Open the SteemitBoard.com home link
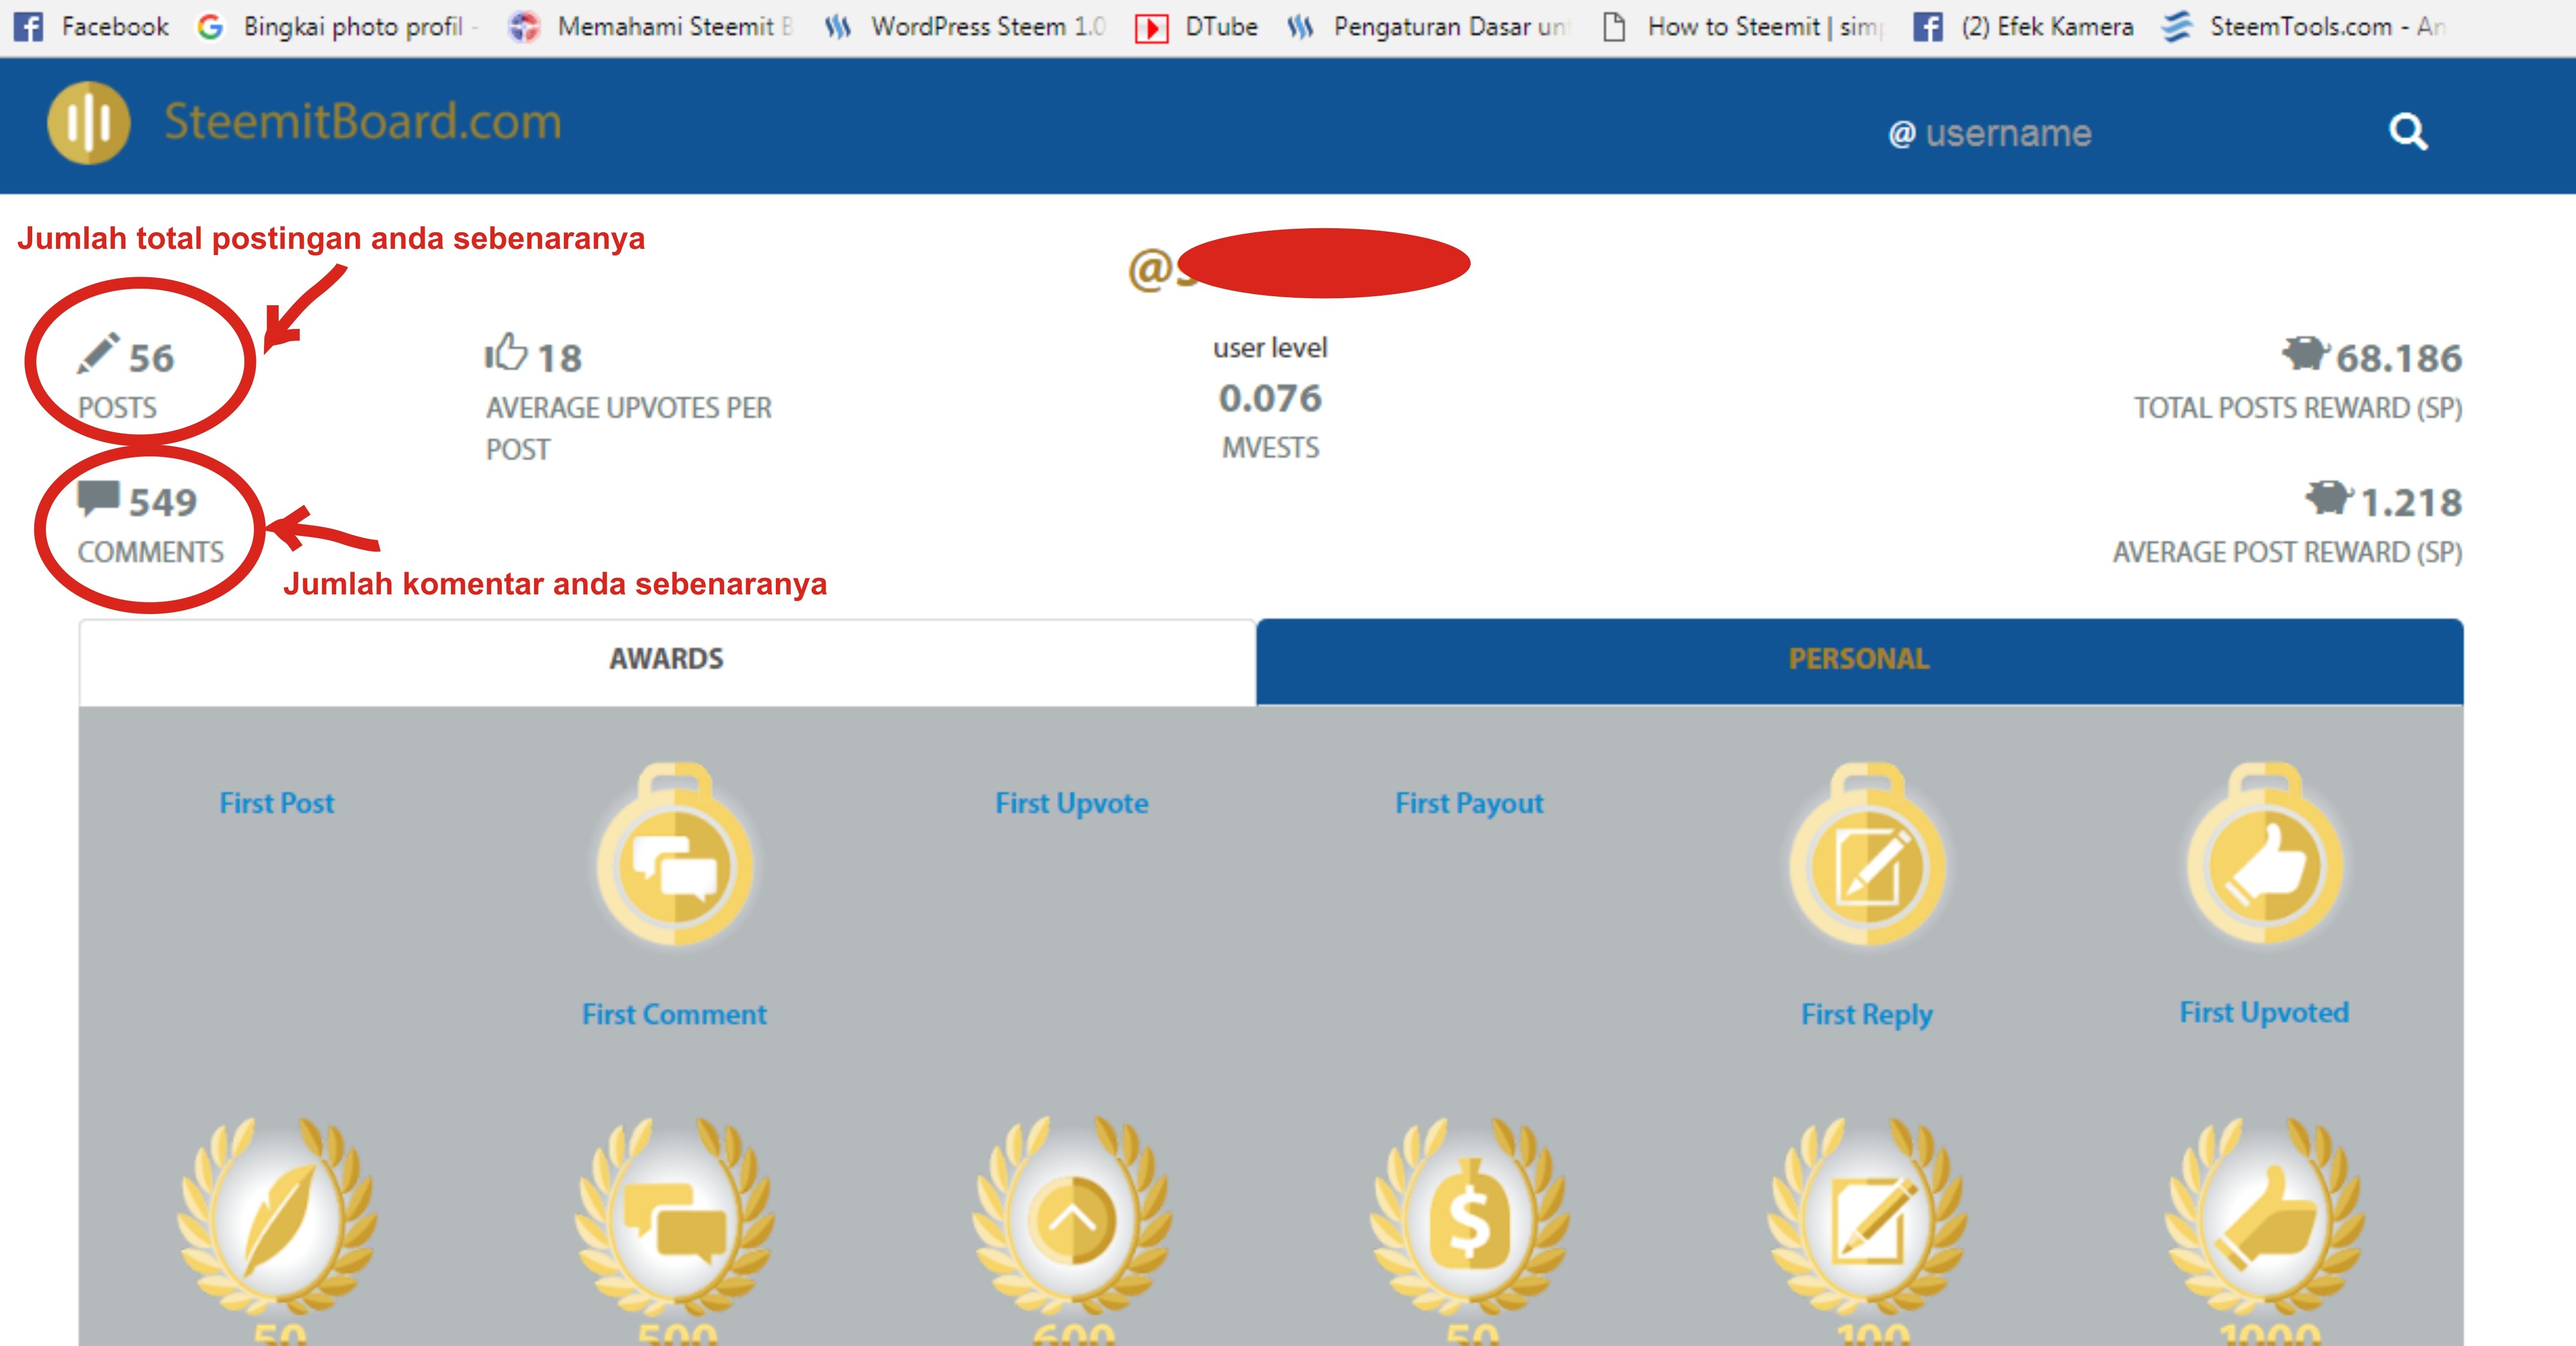This screenshot has height=1346, width=2576. (x=362, y=122)
